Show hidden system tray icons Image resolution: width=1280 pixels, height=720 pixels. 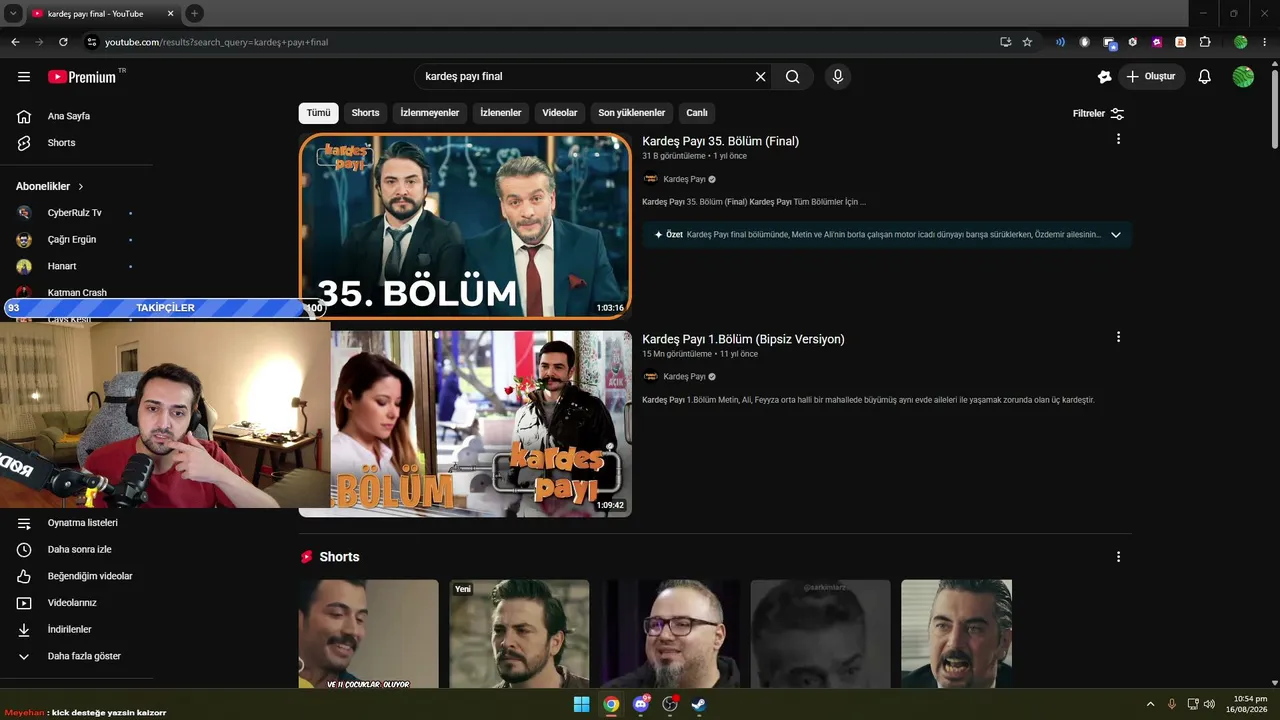click(x=1150, y=704)
